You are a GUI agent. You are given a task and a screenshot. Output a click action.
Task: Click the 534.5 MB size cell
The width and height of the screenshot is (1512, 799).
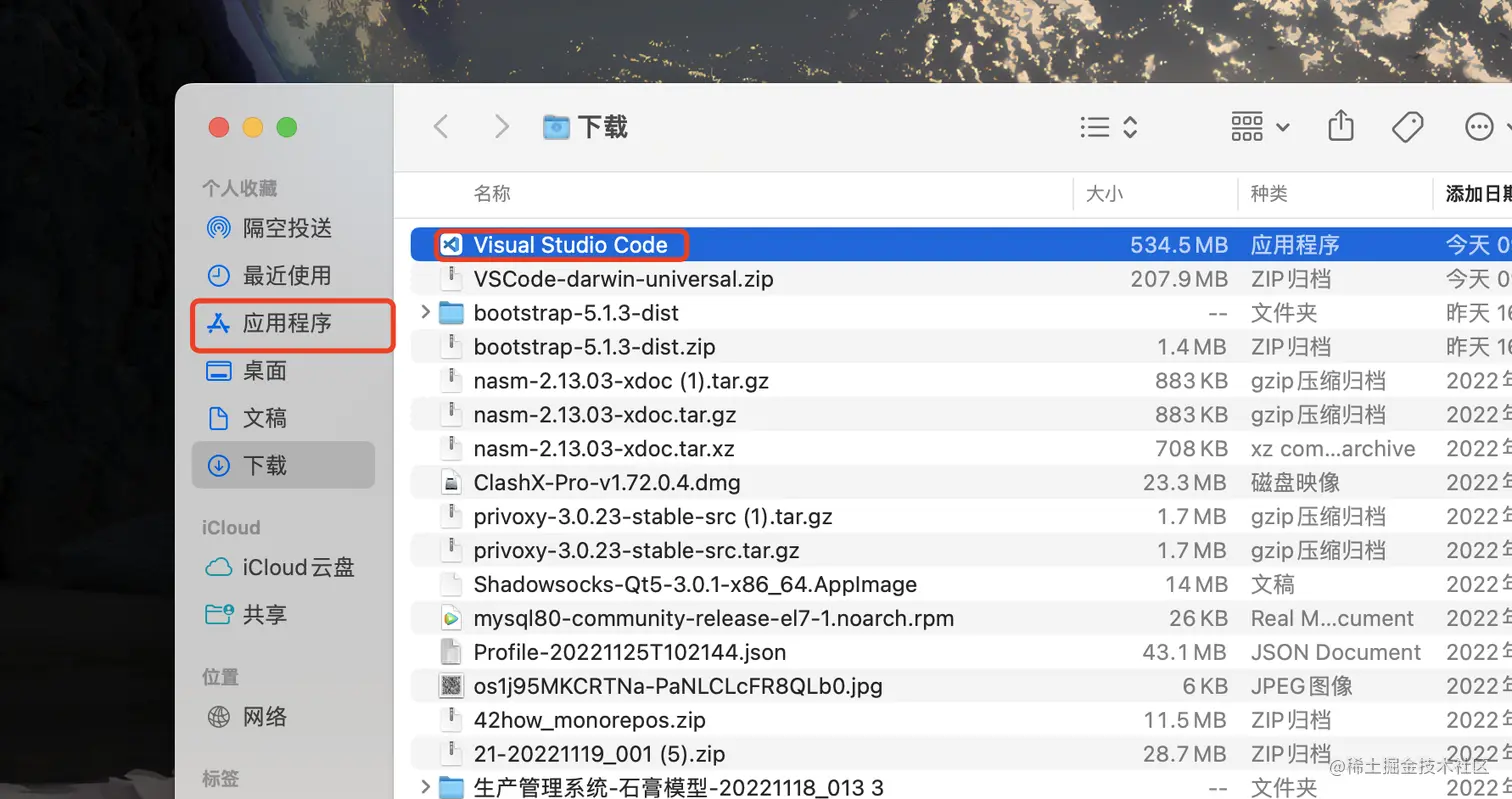pos(1178,245)
